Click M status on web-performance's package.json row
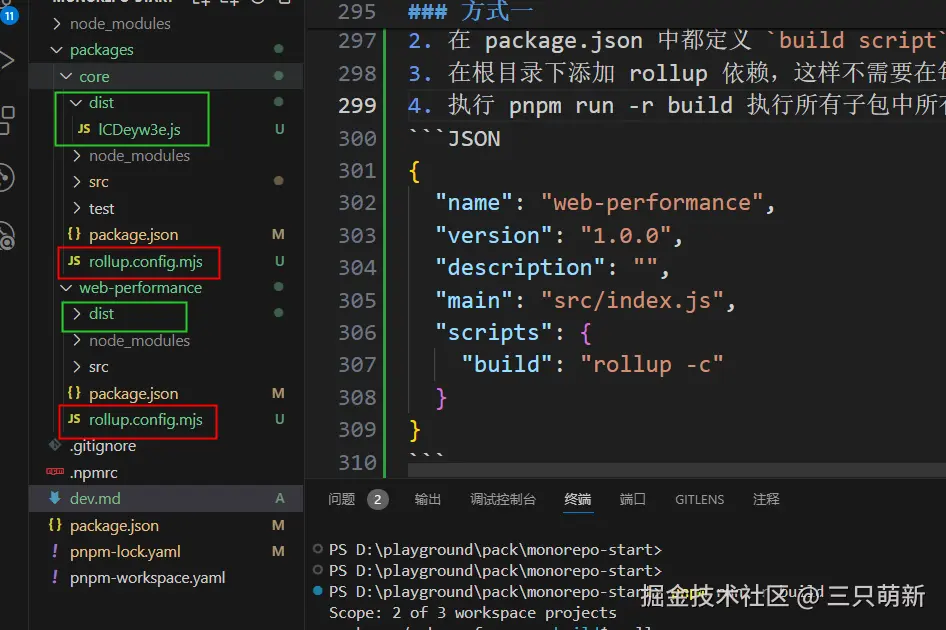 (278, 393)
